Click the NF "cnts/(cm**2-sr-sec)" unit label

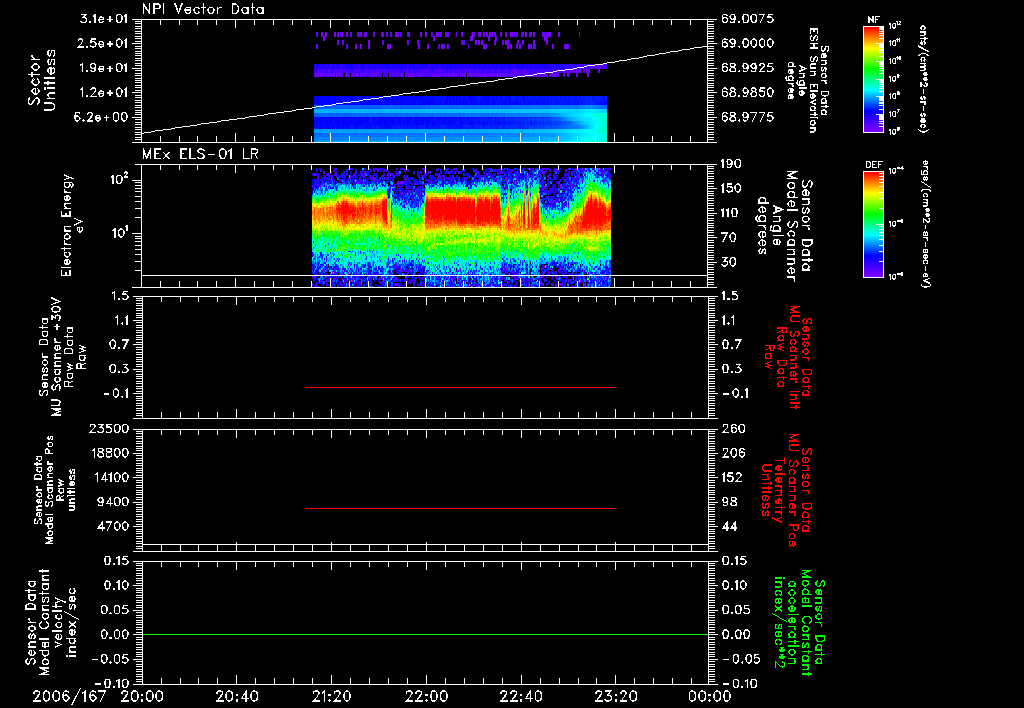(x=923, y=79)
